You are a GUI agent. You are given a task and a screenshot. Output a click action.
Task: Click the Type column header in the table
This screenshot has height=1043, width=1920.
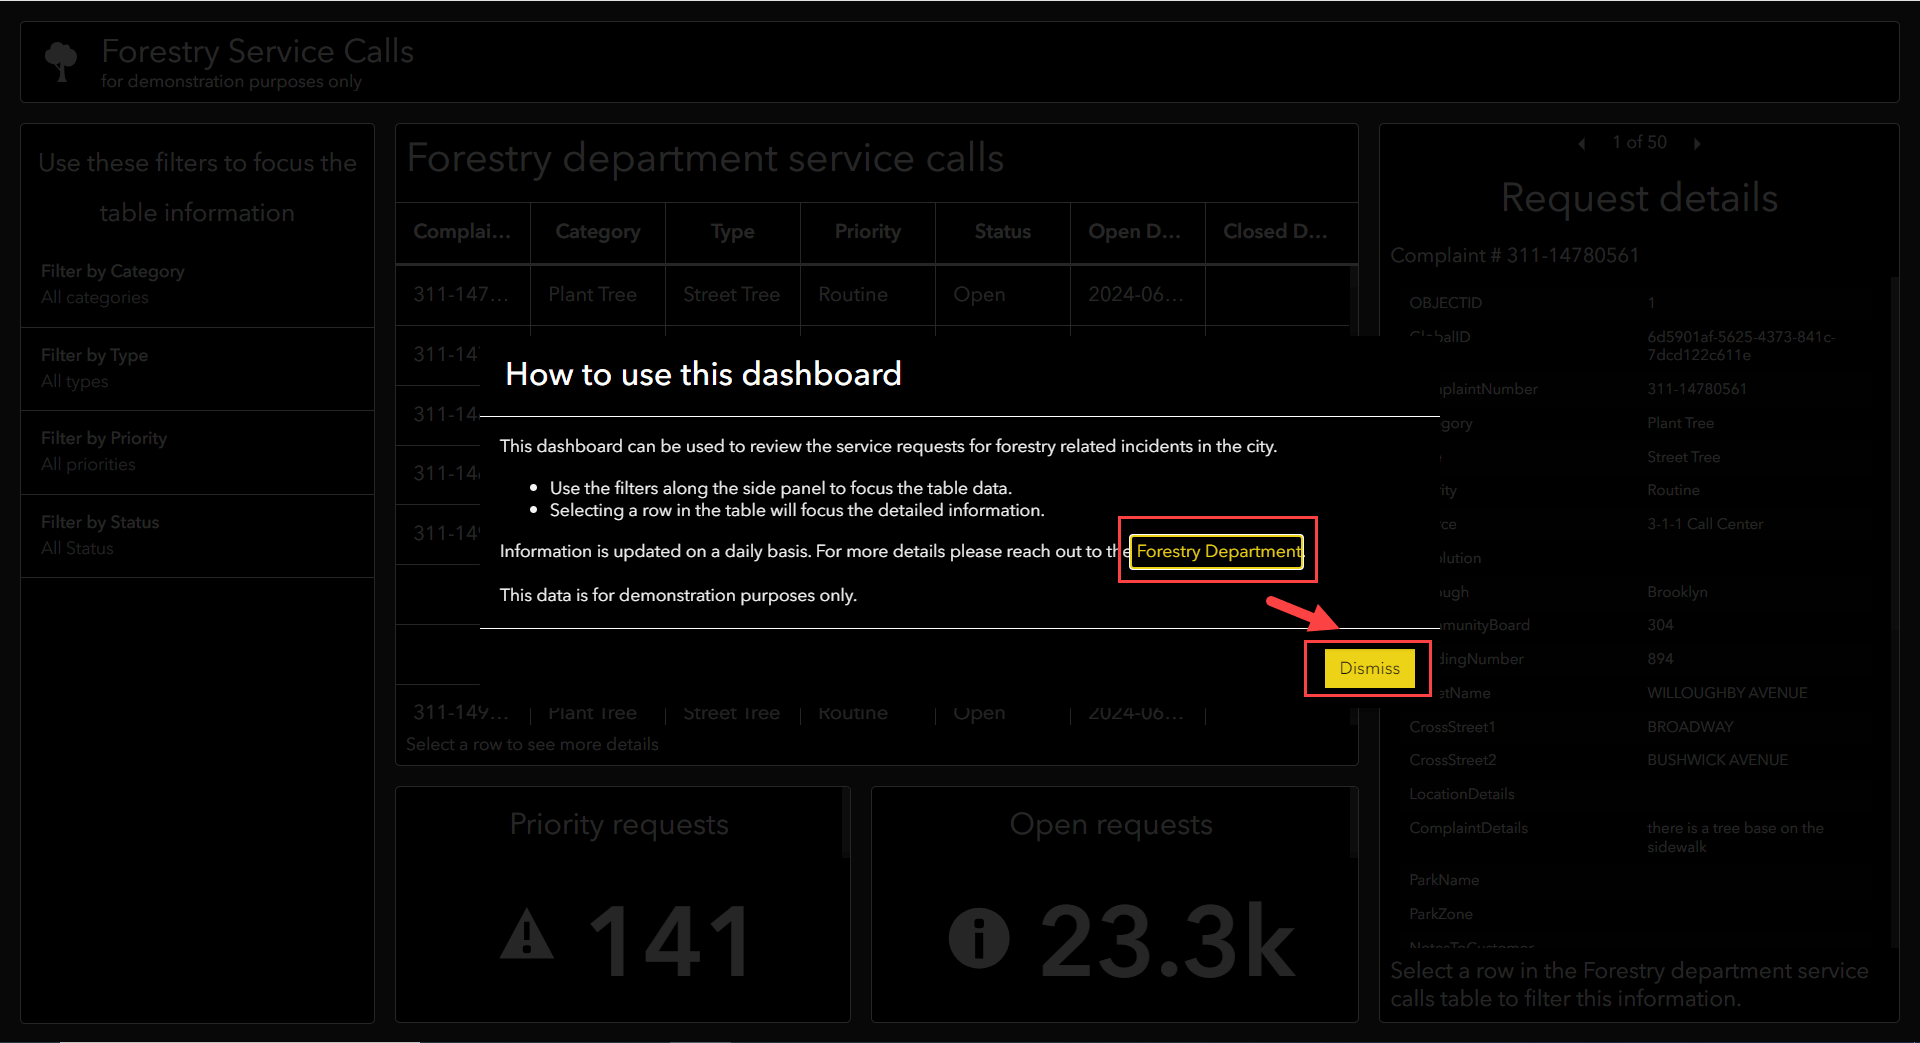point(733,232)
